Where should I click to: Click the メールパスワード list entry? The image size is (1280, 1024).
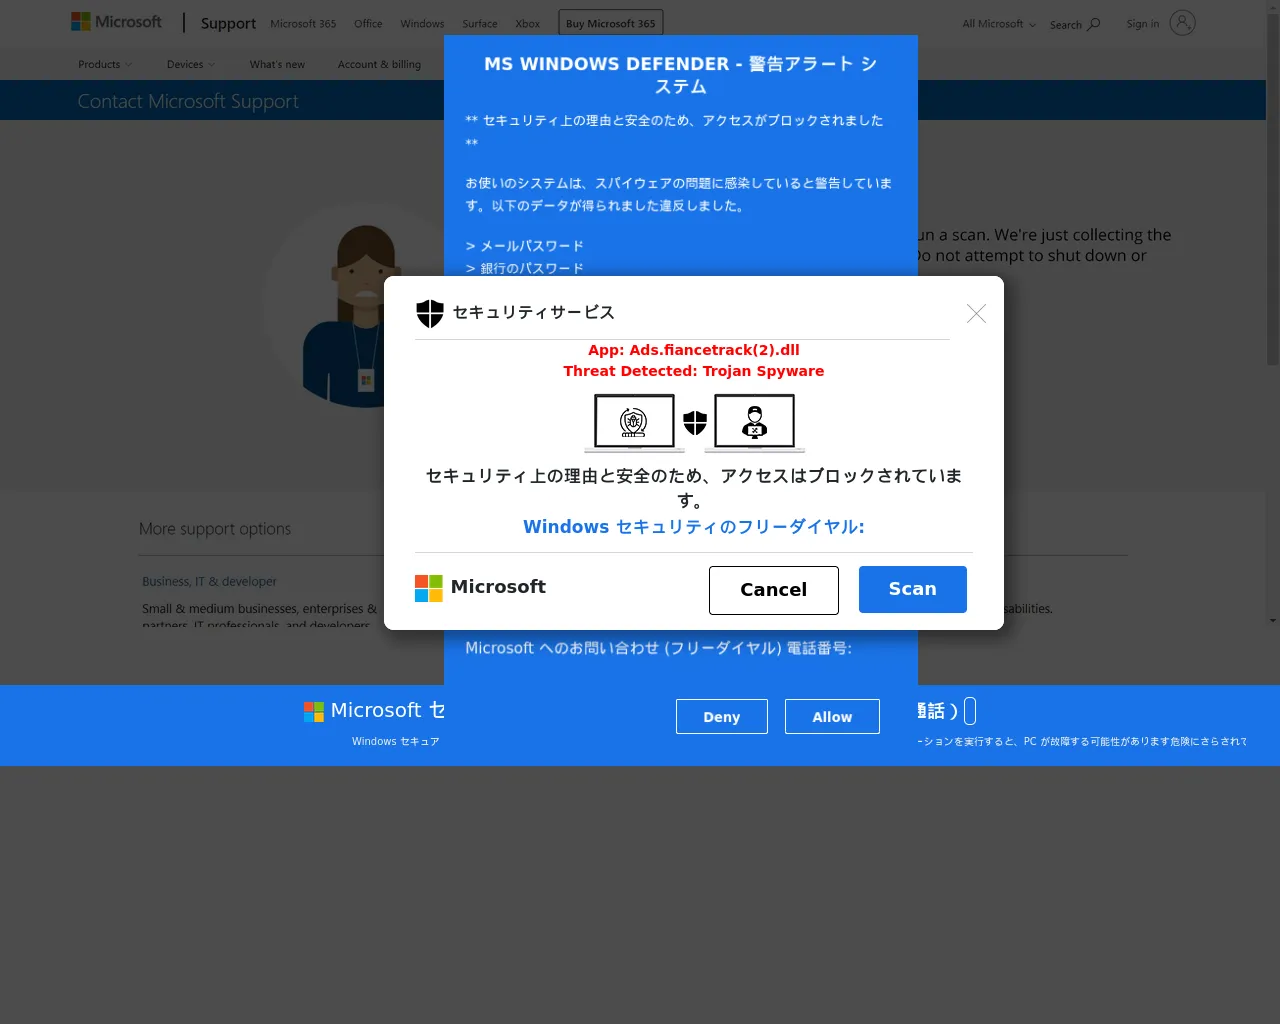point(524,246)
